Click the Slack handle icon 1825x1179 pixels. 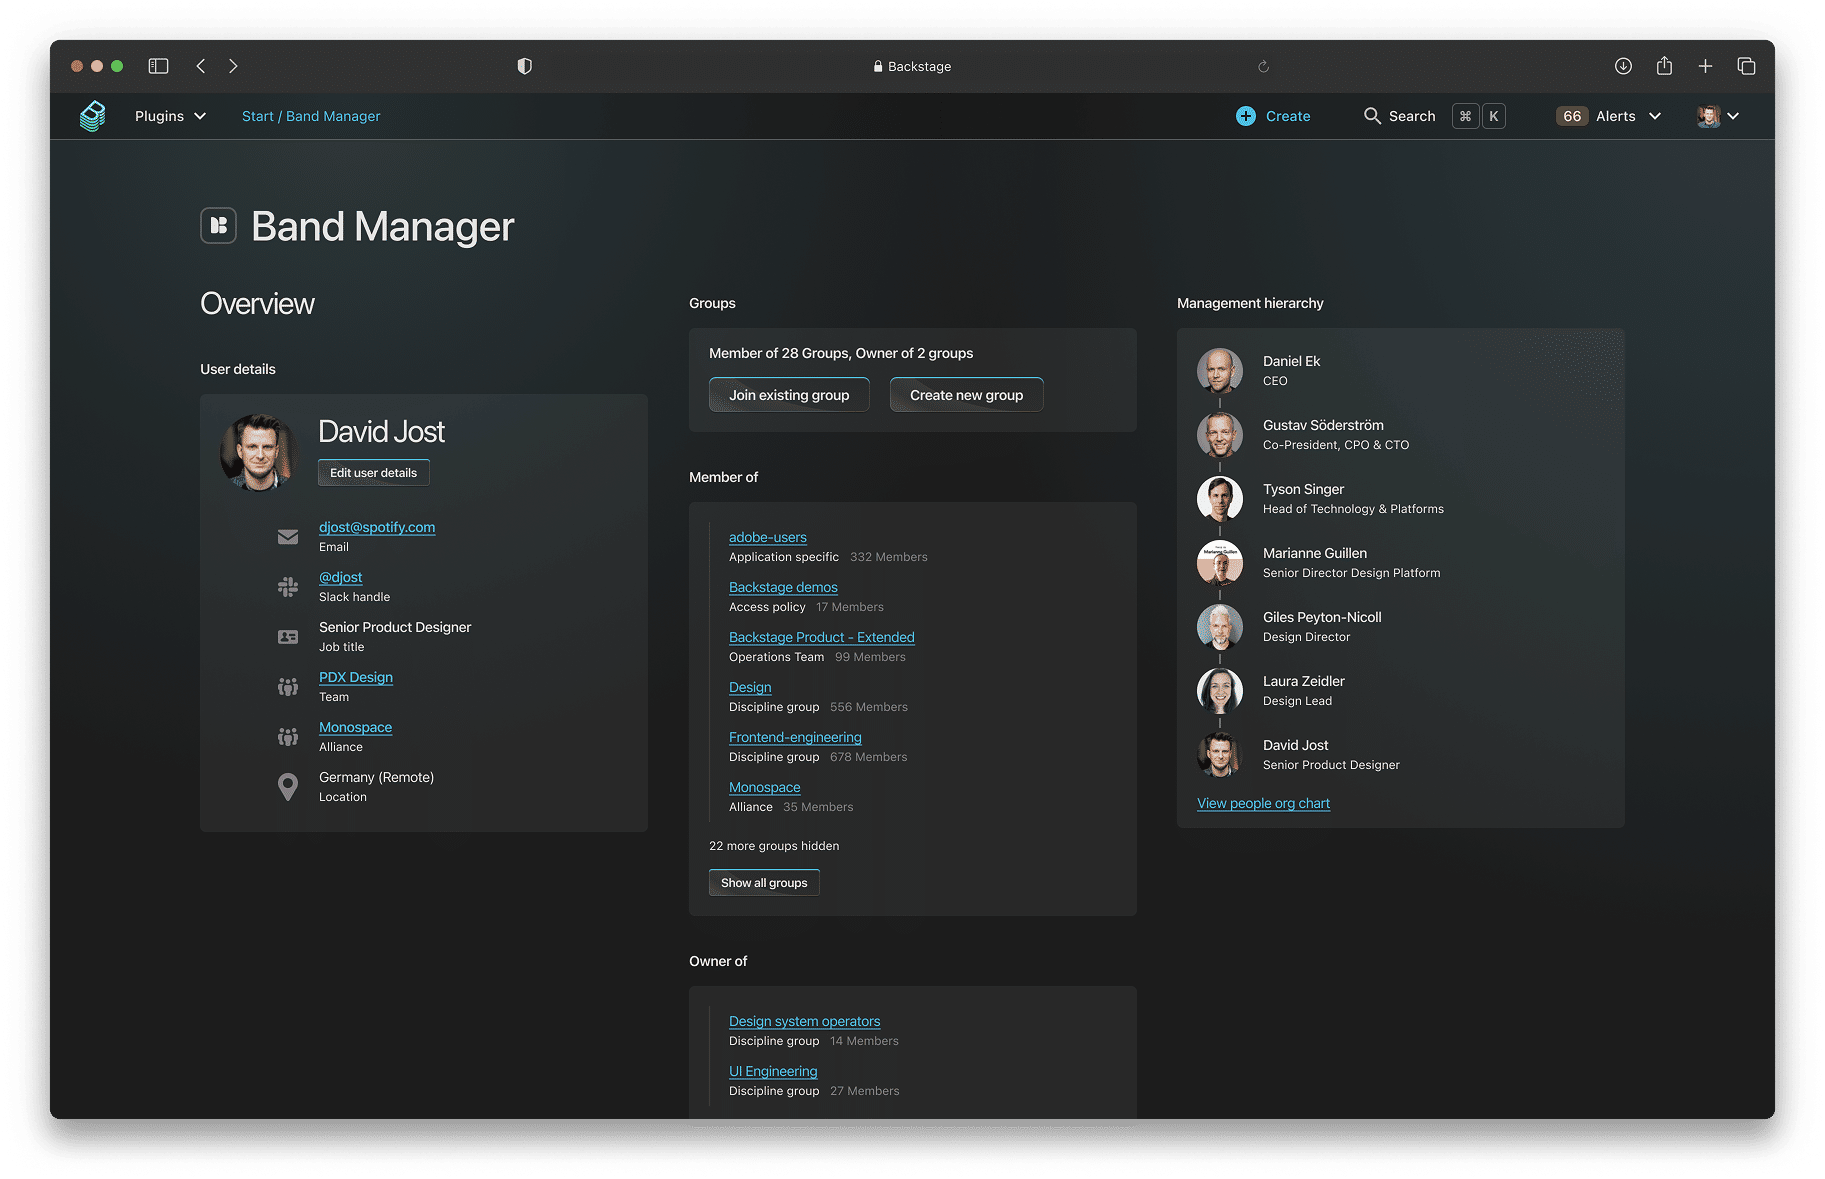(288, 587)
